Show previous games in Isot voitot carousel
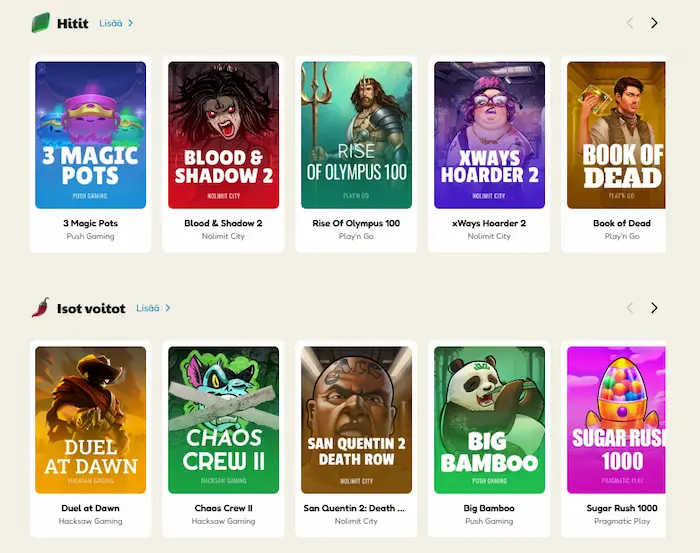 (x=630, y=308)
